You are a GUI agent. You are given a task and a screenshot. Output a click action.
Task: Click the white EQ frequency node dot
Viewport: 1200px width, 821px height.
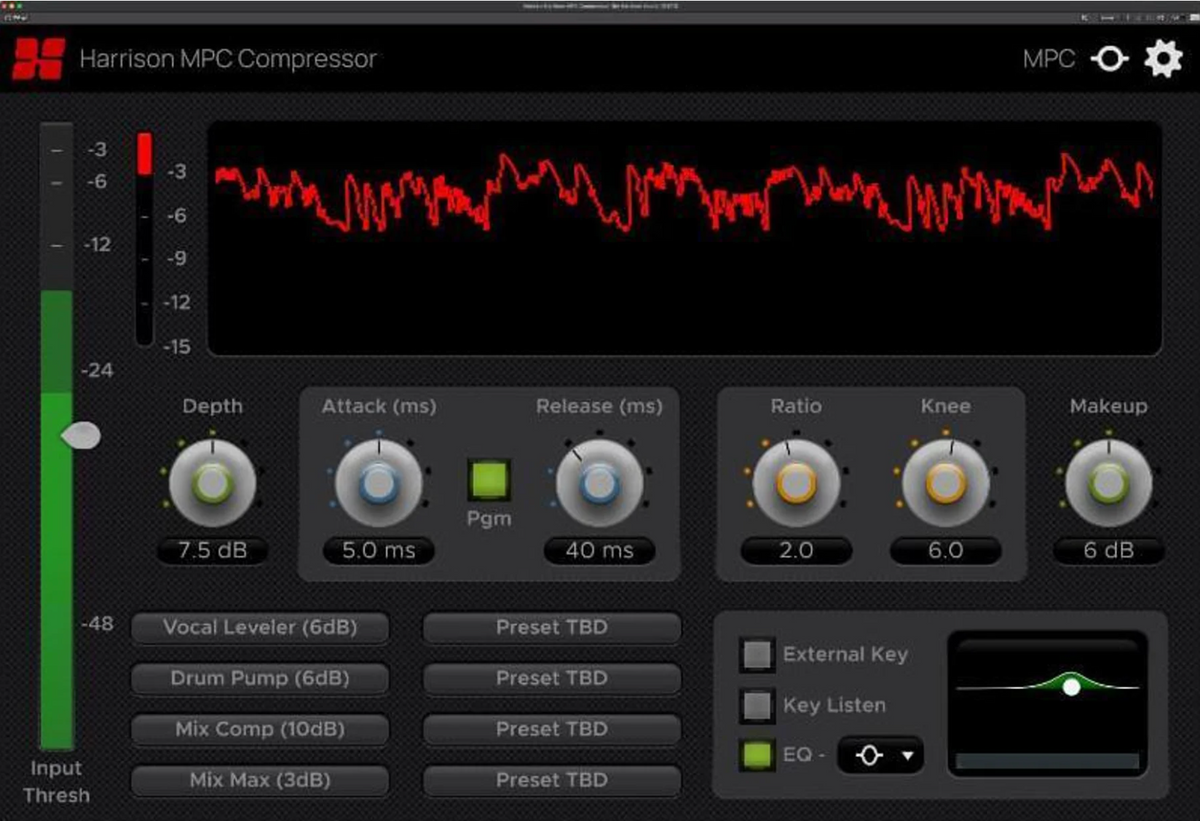[x=1071, y=686]
